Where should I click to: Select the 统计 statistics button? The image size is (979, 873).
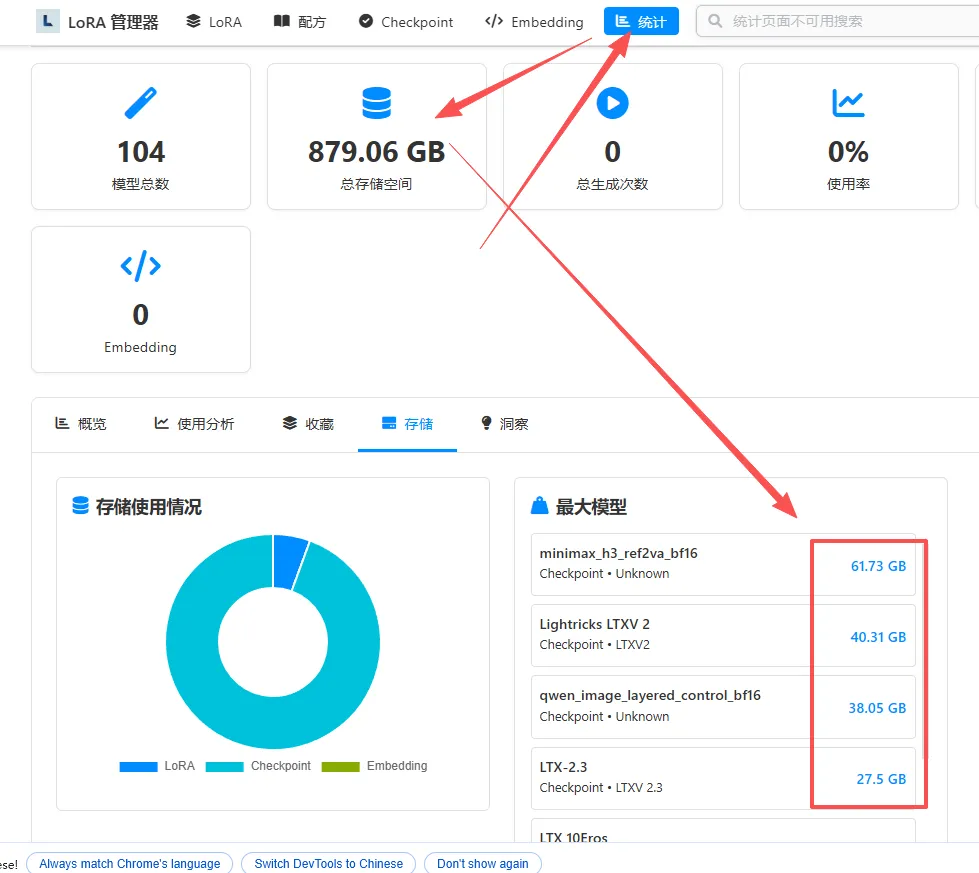pyautogui.click(x=641, y=21)
